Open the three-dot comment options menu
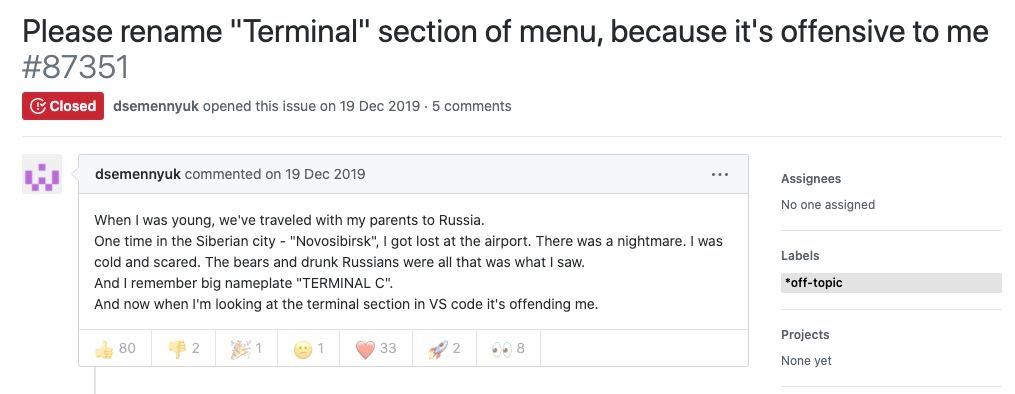The height and width of the screenshot is (394, 1015). pos(720,174)
